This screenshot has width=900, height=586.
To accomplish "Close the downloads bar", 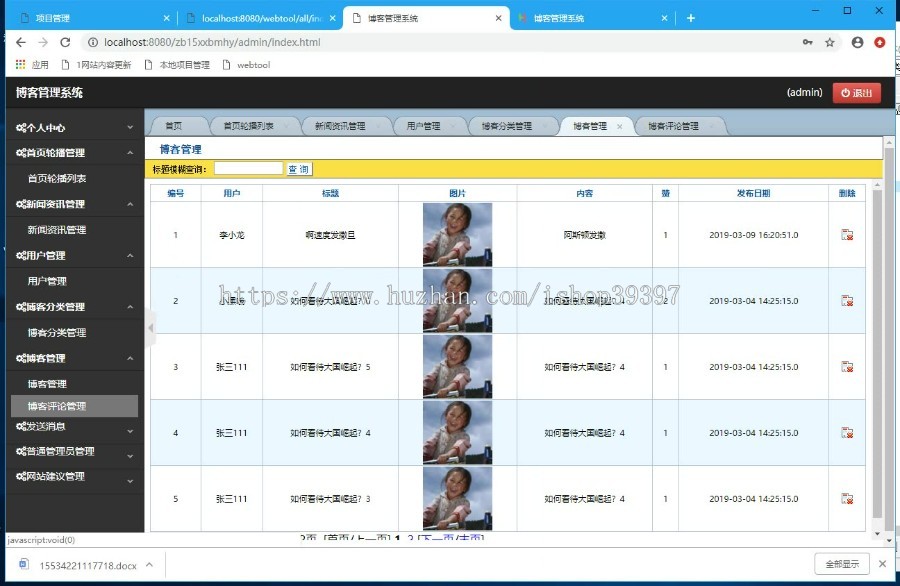I will point(882,564).
